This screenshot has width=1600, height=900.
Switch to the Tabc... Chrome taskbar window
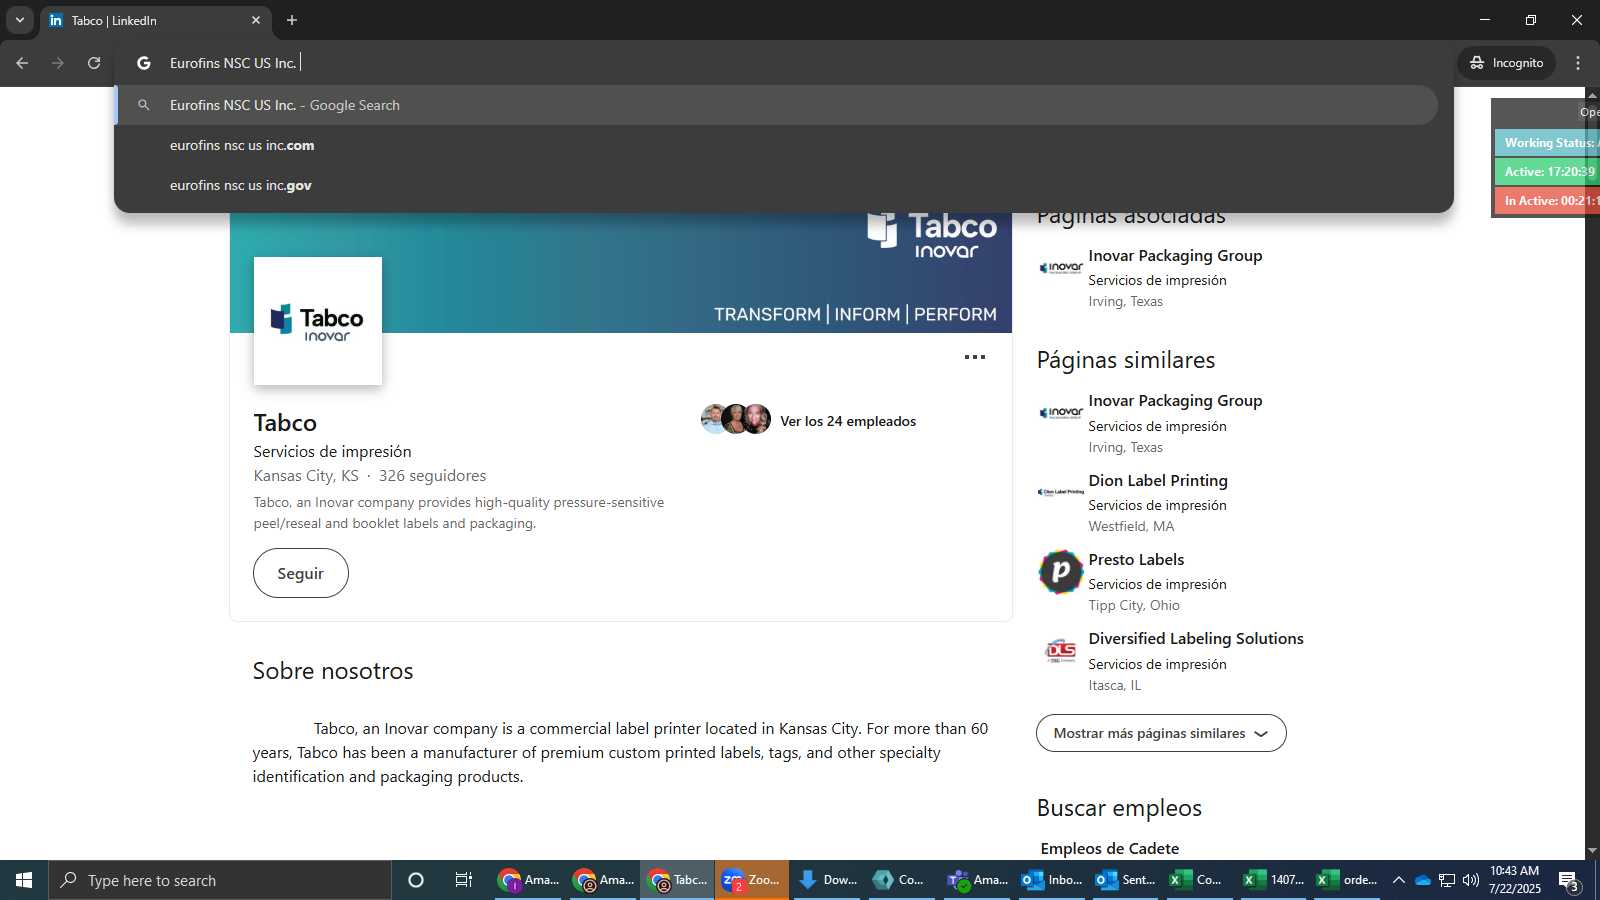click(678, 880)
